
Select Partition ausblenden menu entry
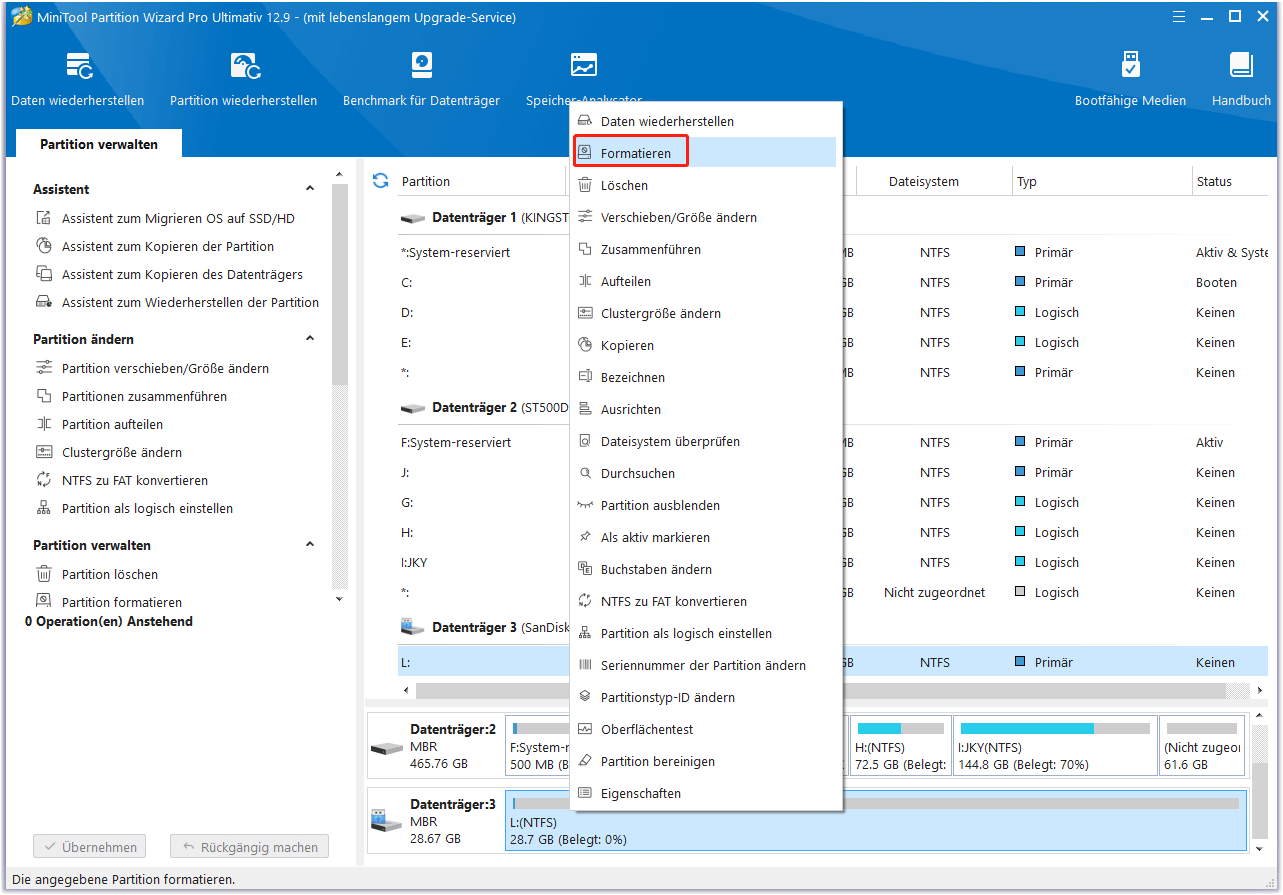pos(704,505)
